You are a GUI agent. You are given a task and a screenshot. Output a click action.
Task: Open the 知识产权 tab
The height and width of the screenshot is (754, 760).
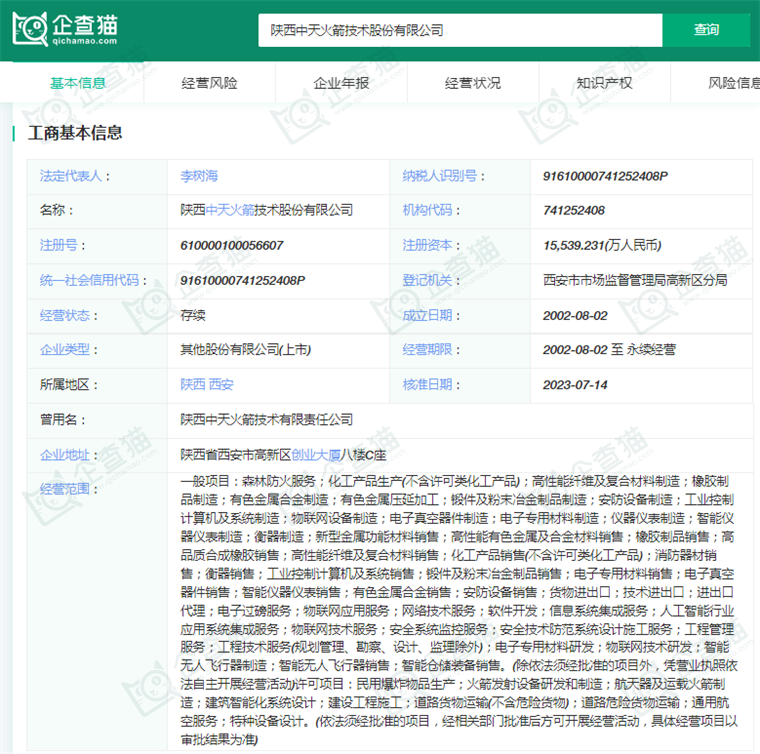coord(604,83)
